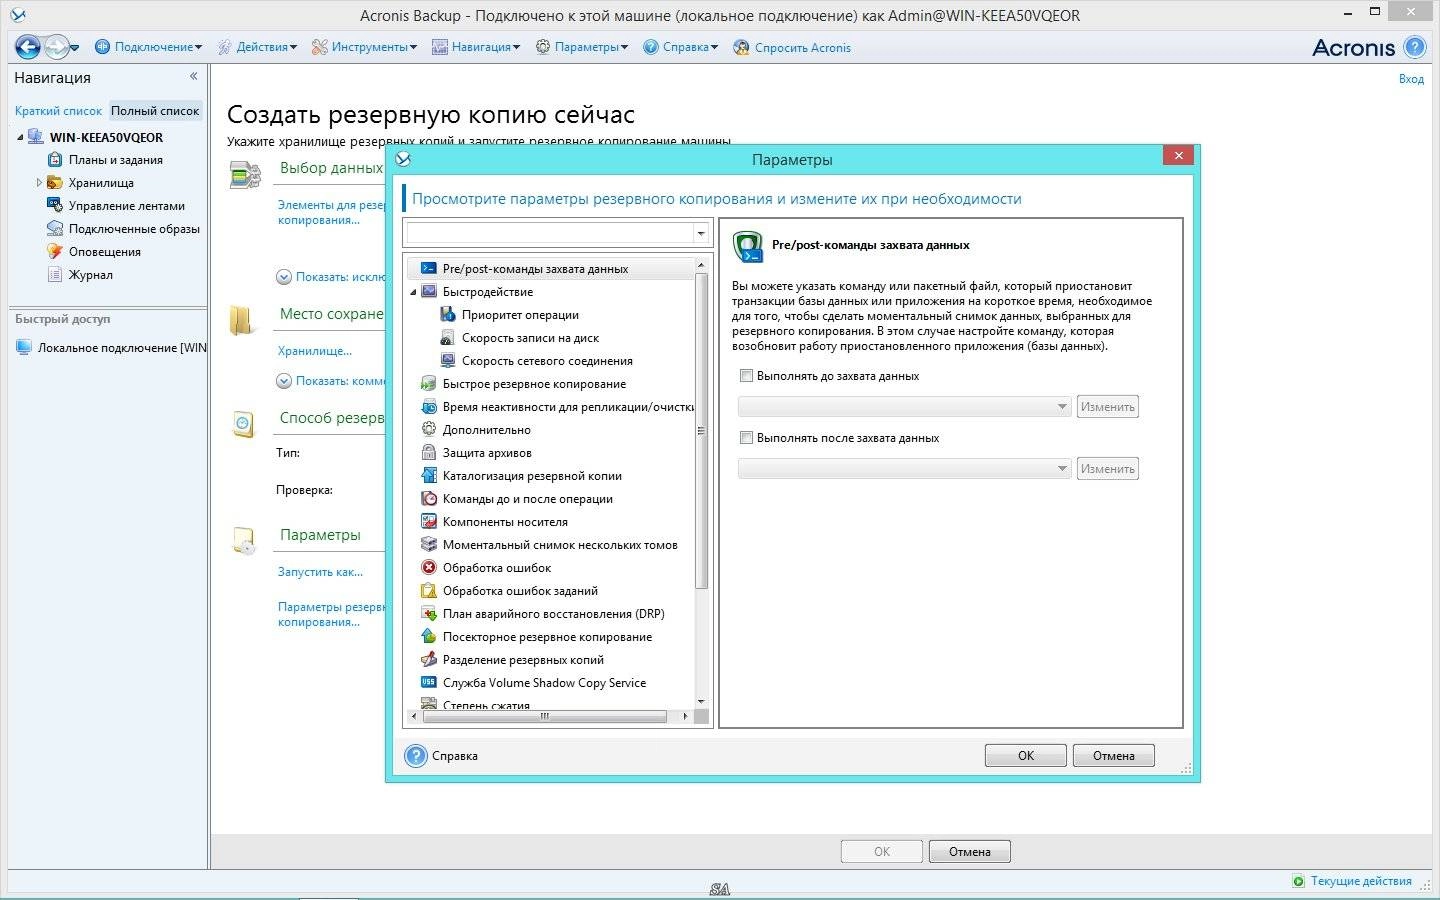1440x900 pixels.
Task: Click the Volume Shadow Copy Service icon
Action: 428,682
